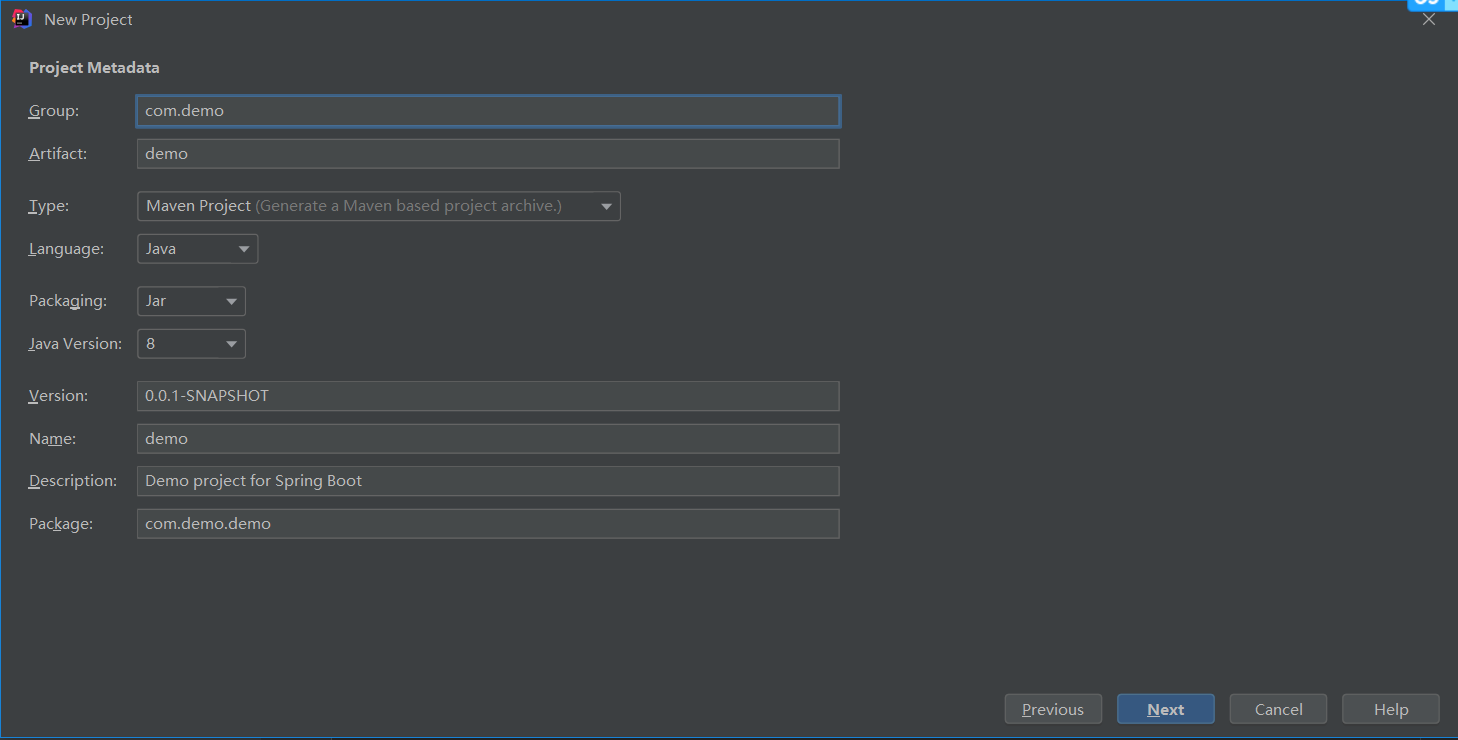This screenshot has height=740, width=1458.
Task: Open the Java Version dropdown showing 8
Action: [191, 344]
